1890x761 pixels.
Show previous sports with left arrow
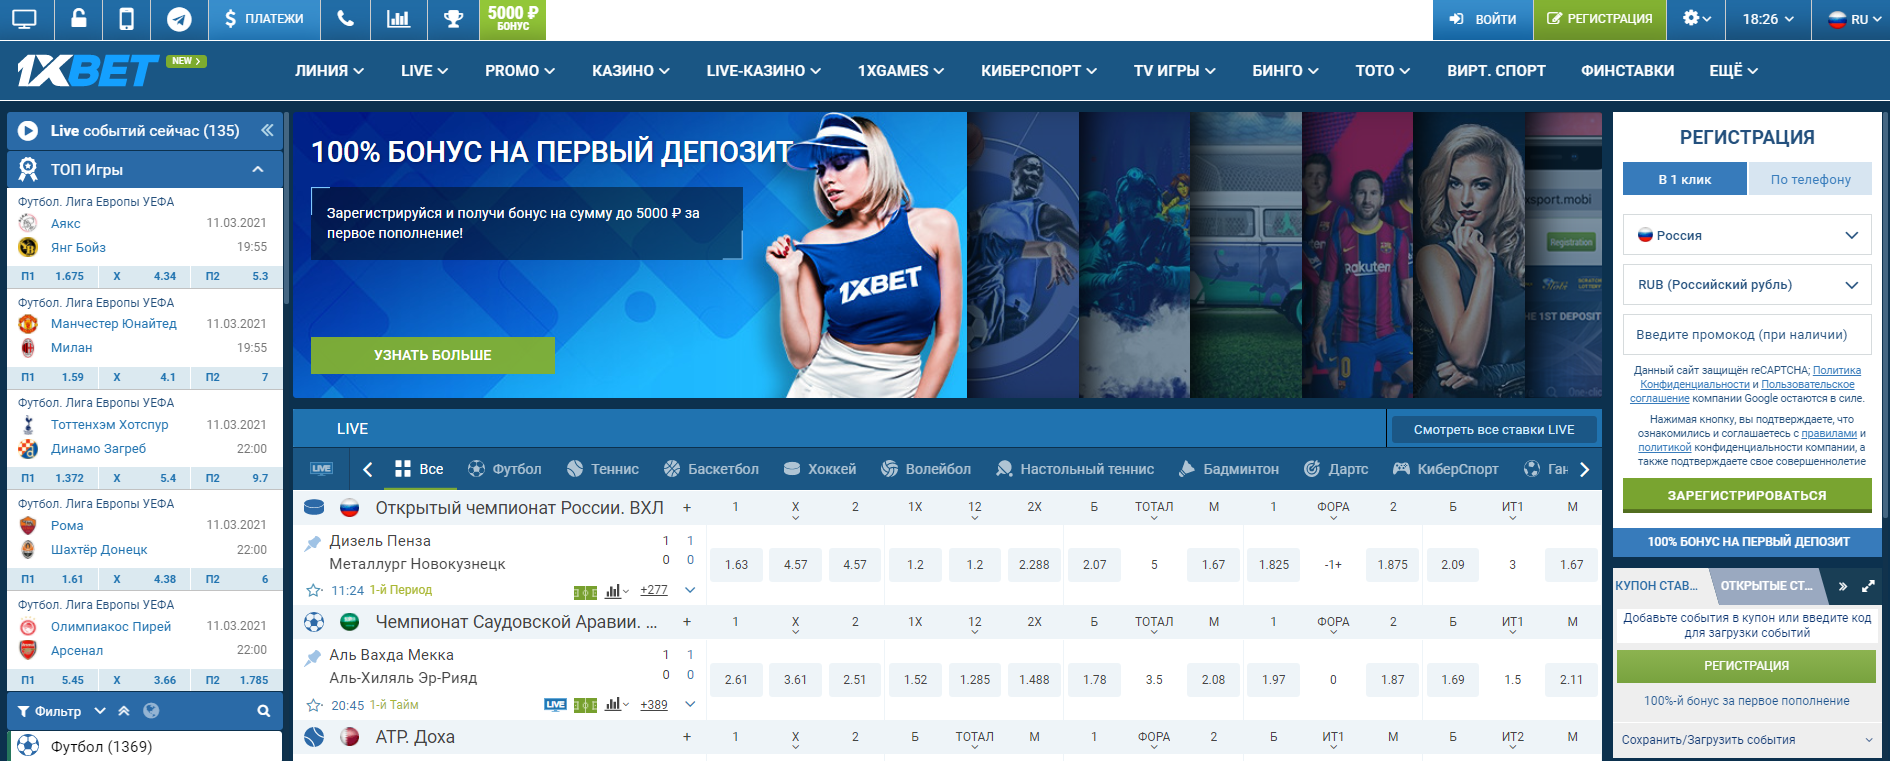(368, 469)
